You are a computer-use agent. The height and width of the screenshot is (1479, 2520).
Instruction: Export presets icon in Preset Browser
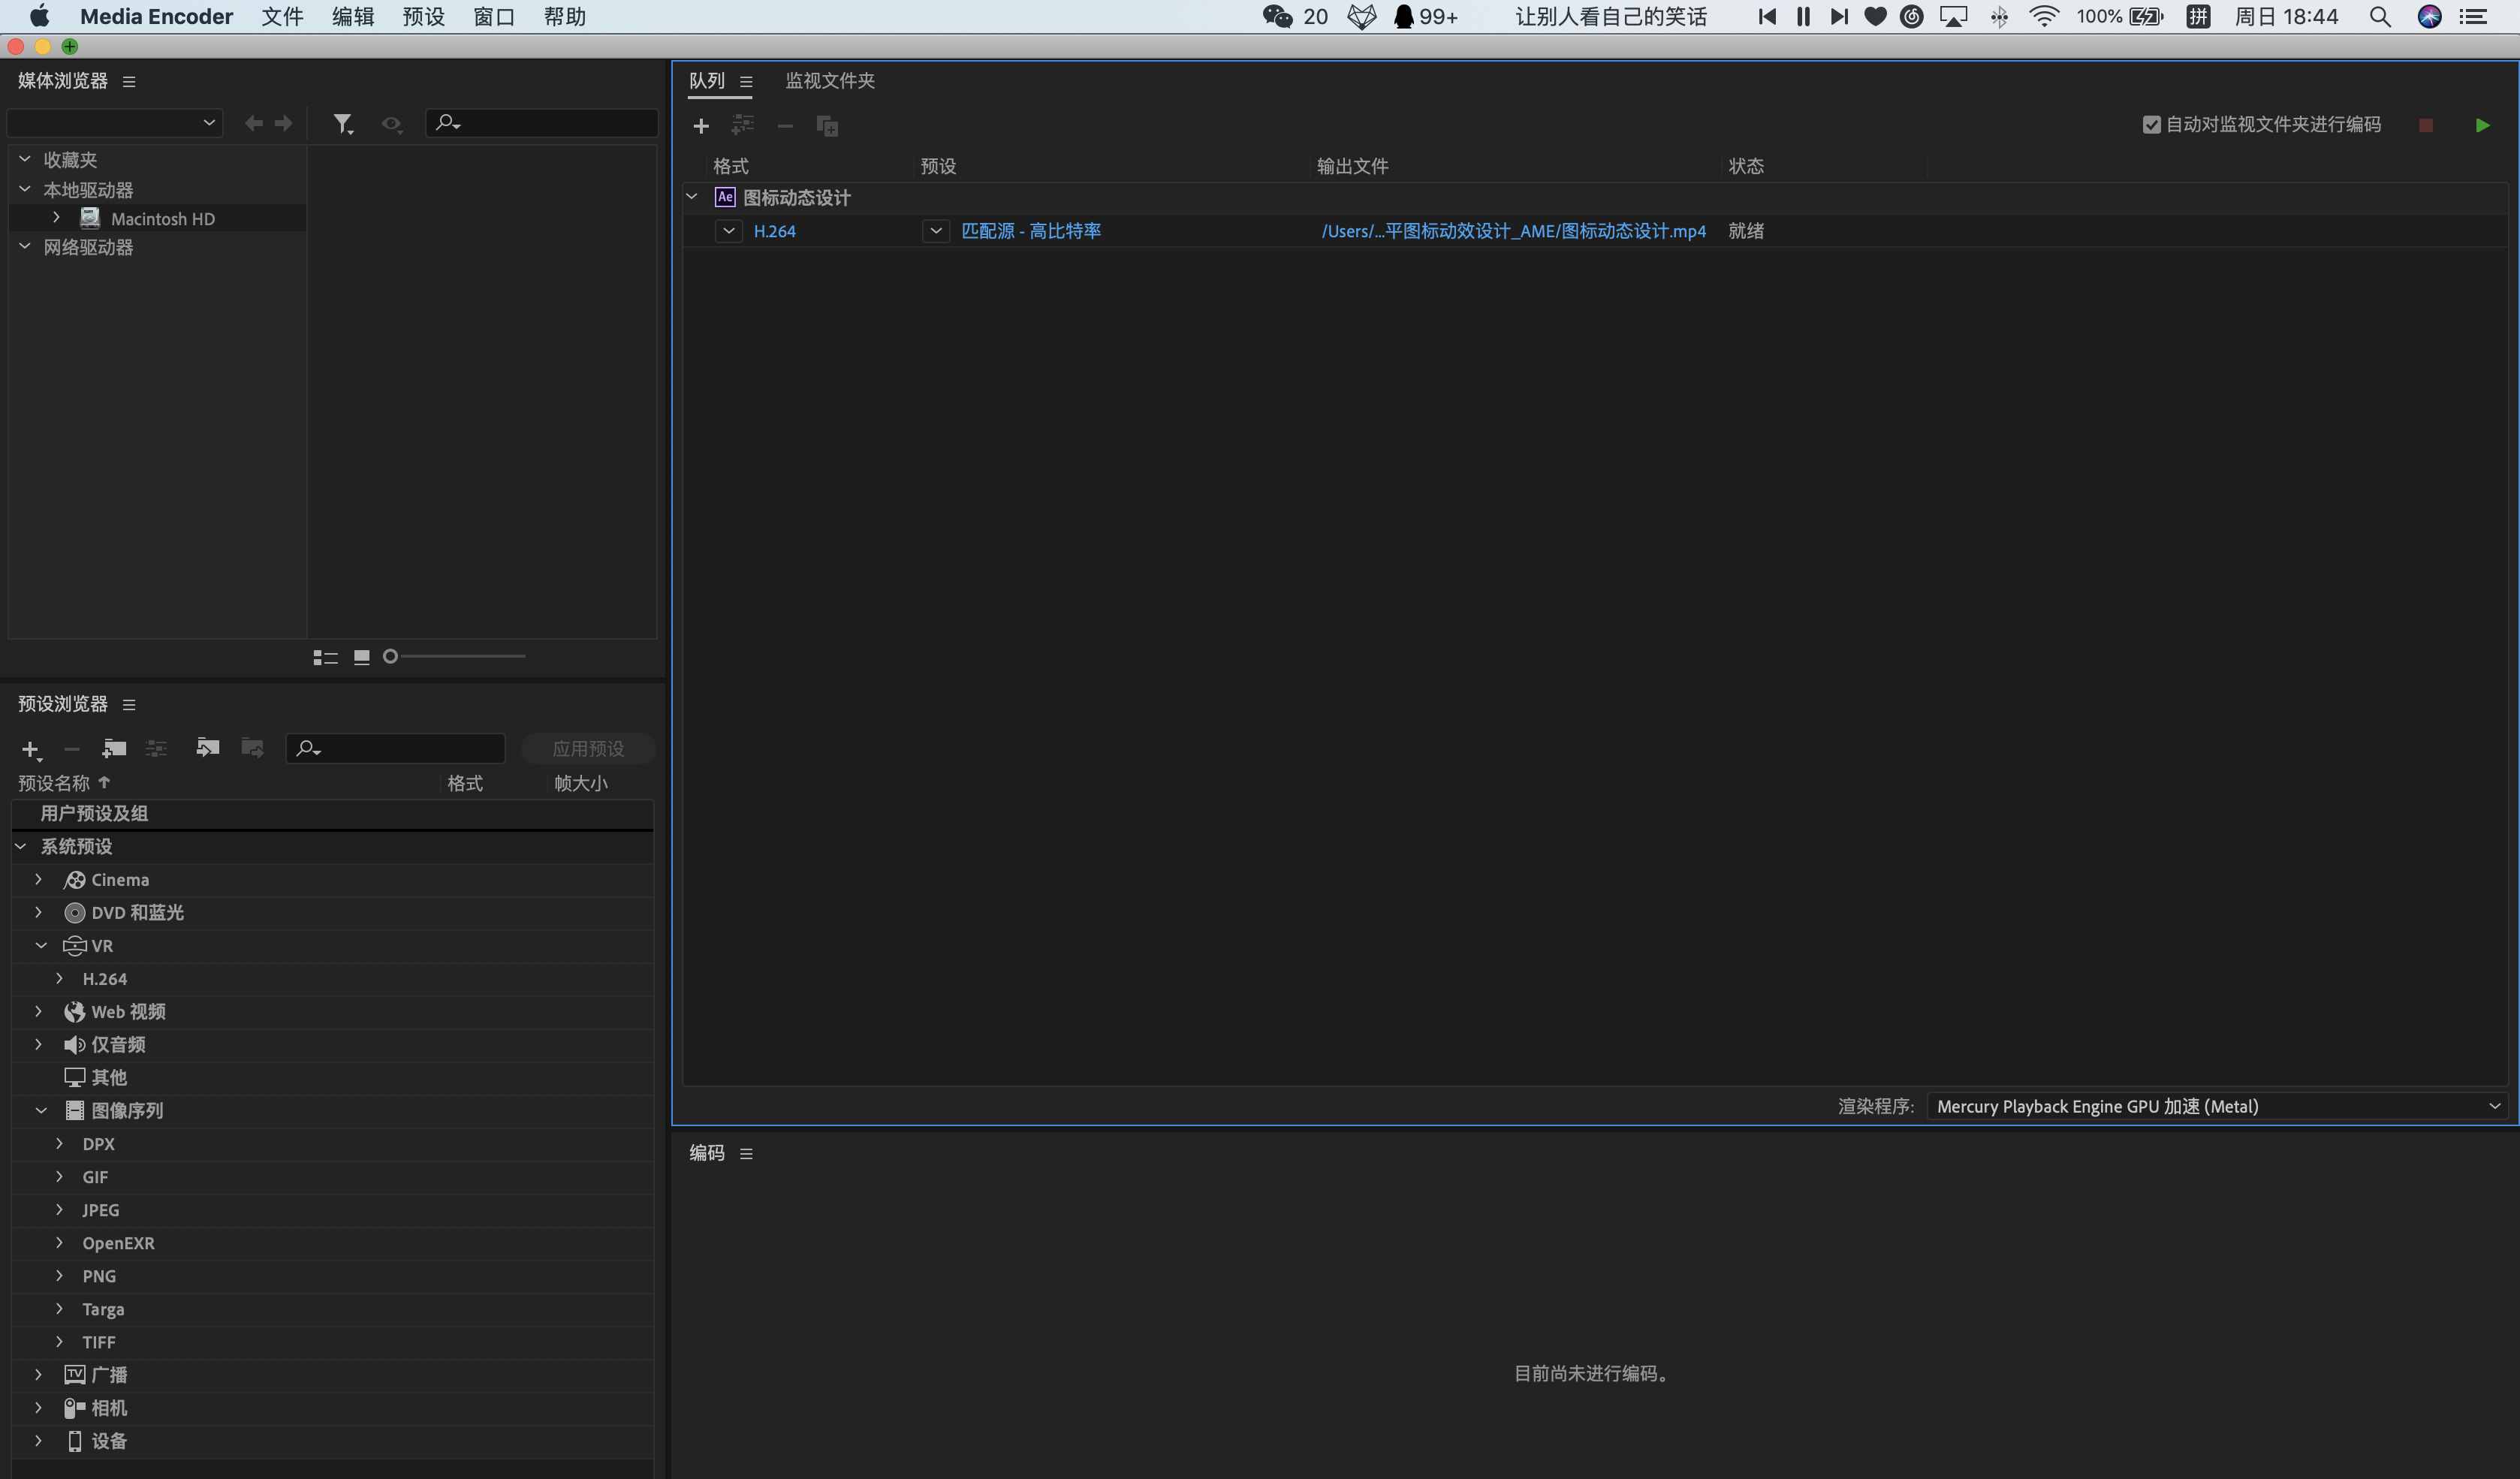coord(252,748)
